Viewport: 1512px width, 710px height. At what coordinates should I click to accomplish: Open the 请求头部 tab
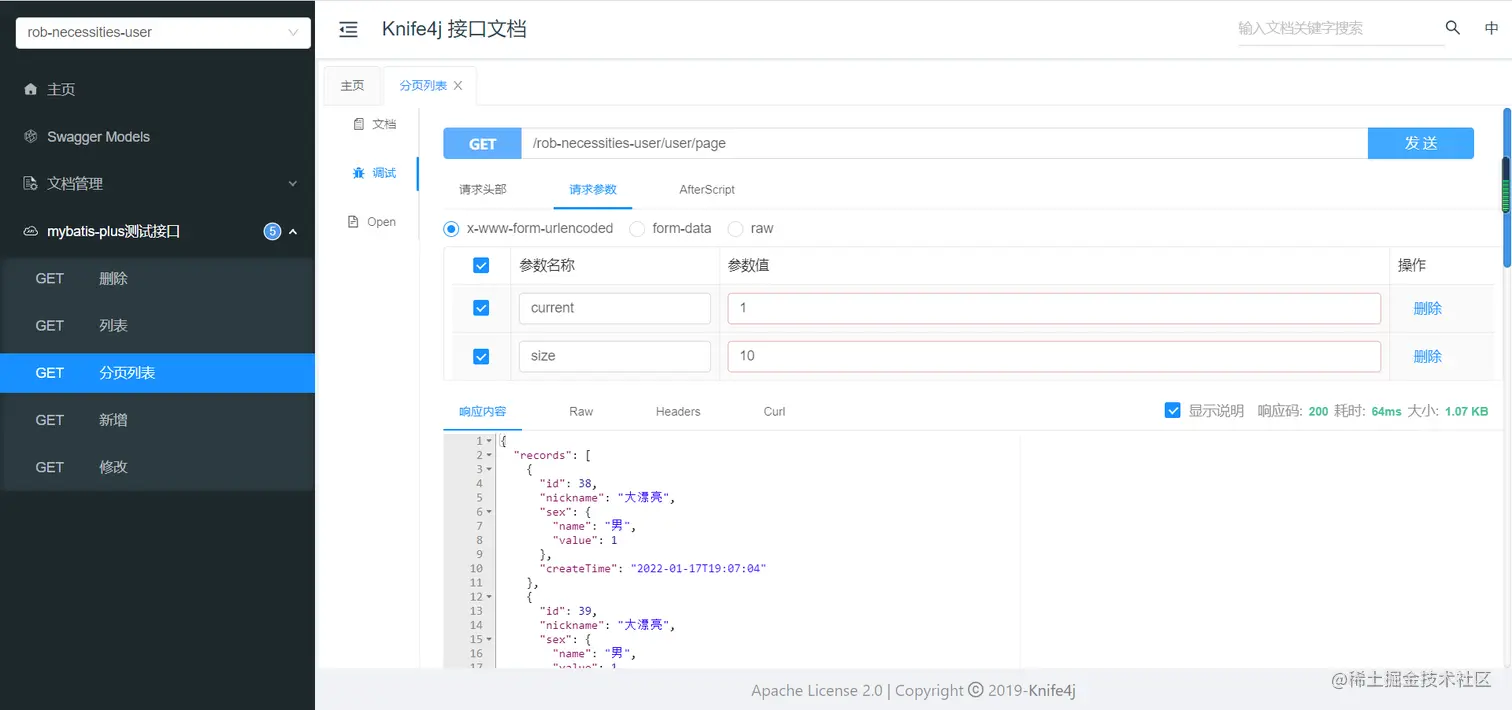pyautogui.click(x=483, y=189)
